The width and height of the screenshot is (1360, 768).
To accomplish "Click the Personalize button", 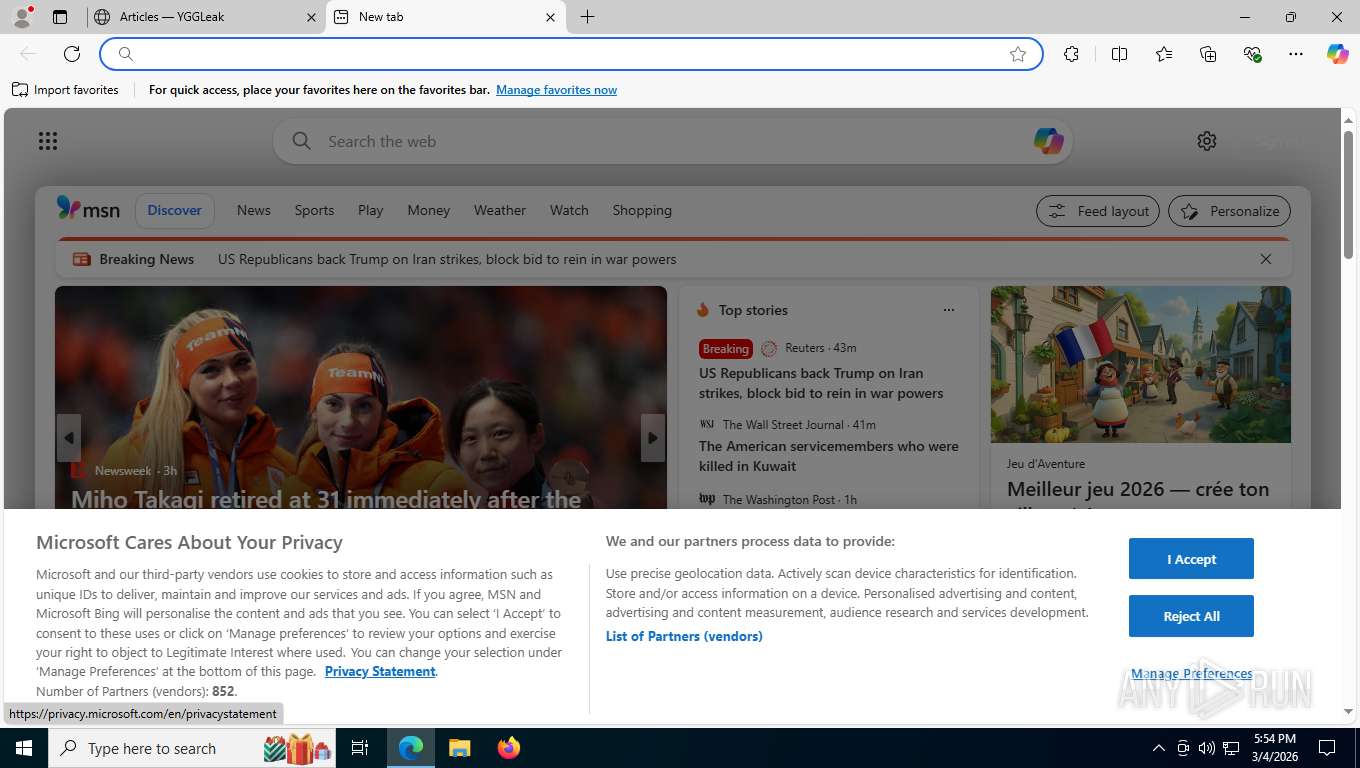I will (1229, 211).
